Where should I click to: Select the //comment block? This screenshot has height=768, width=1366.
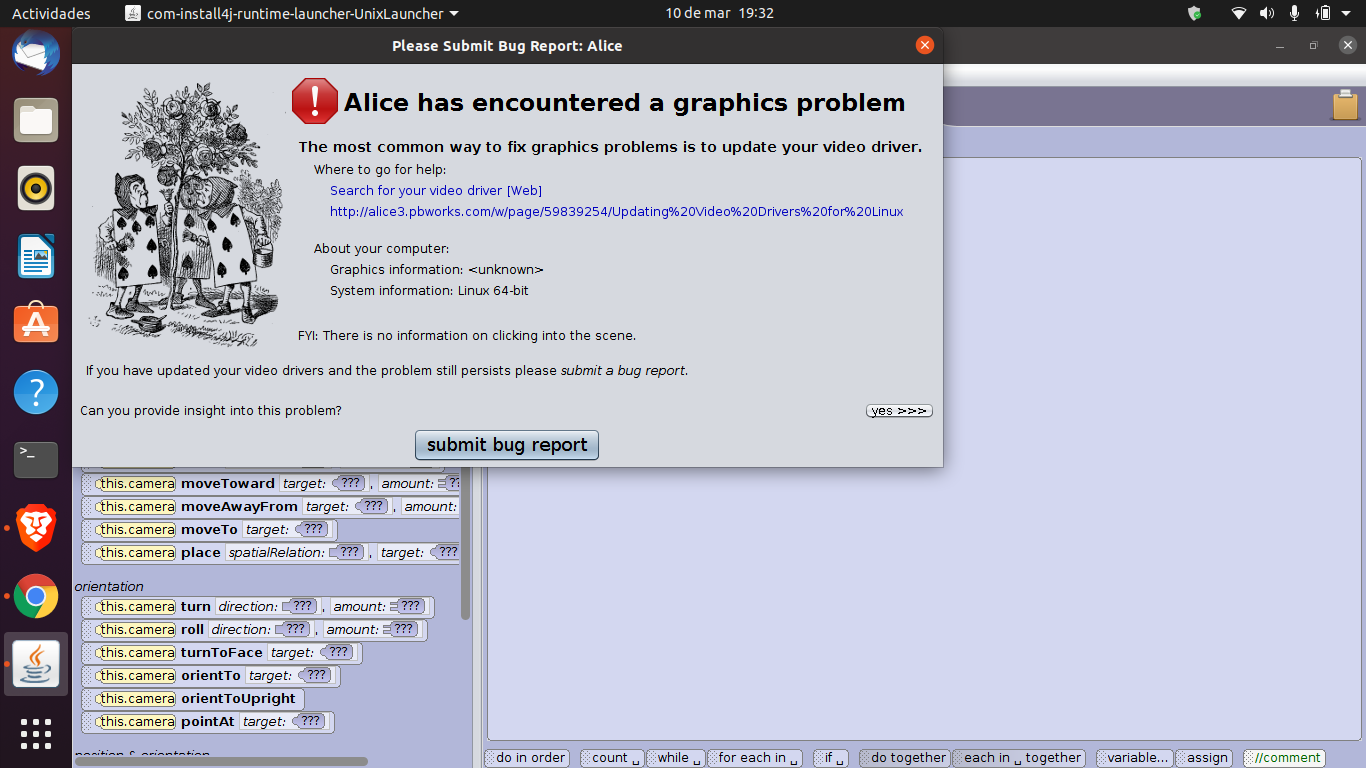coord(1284,758)
